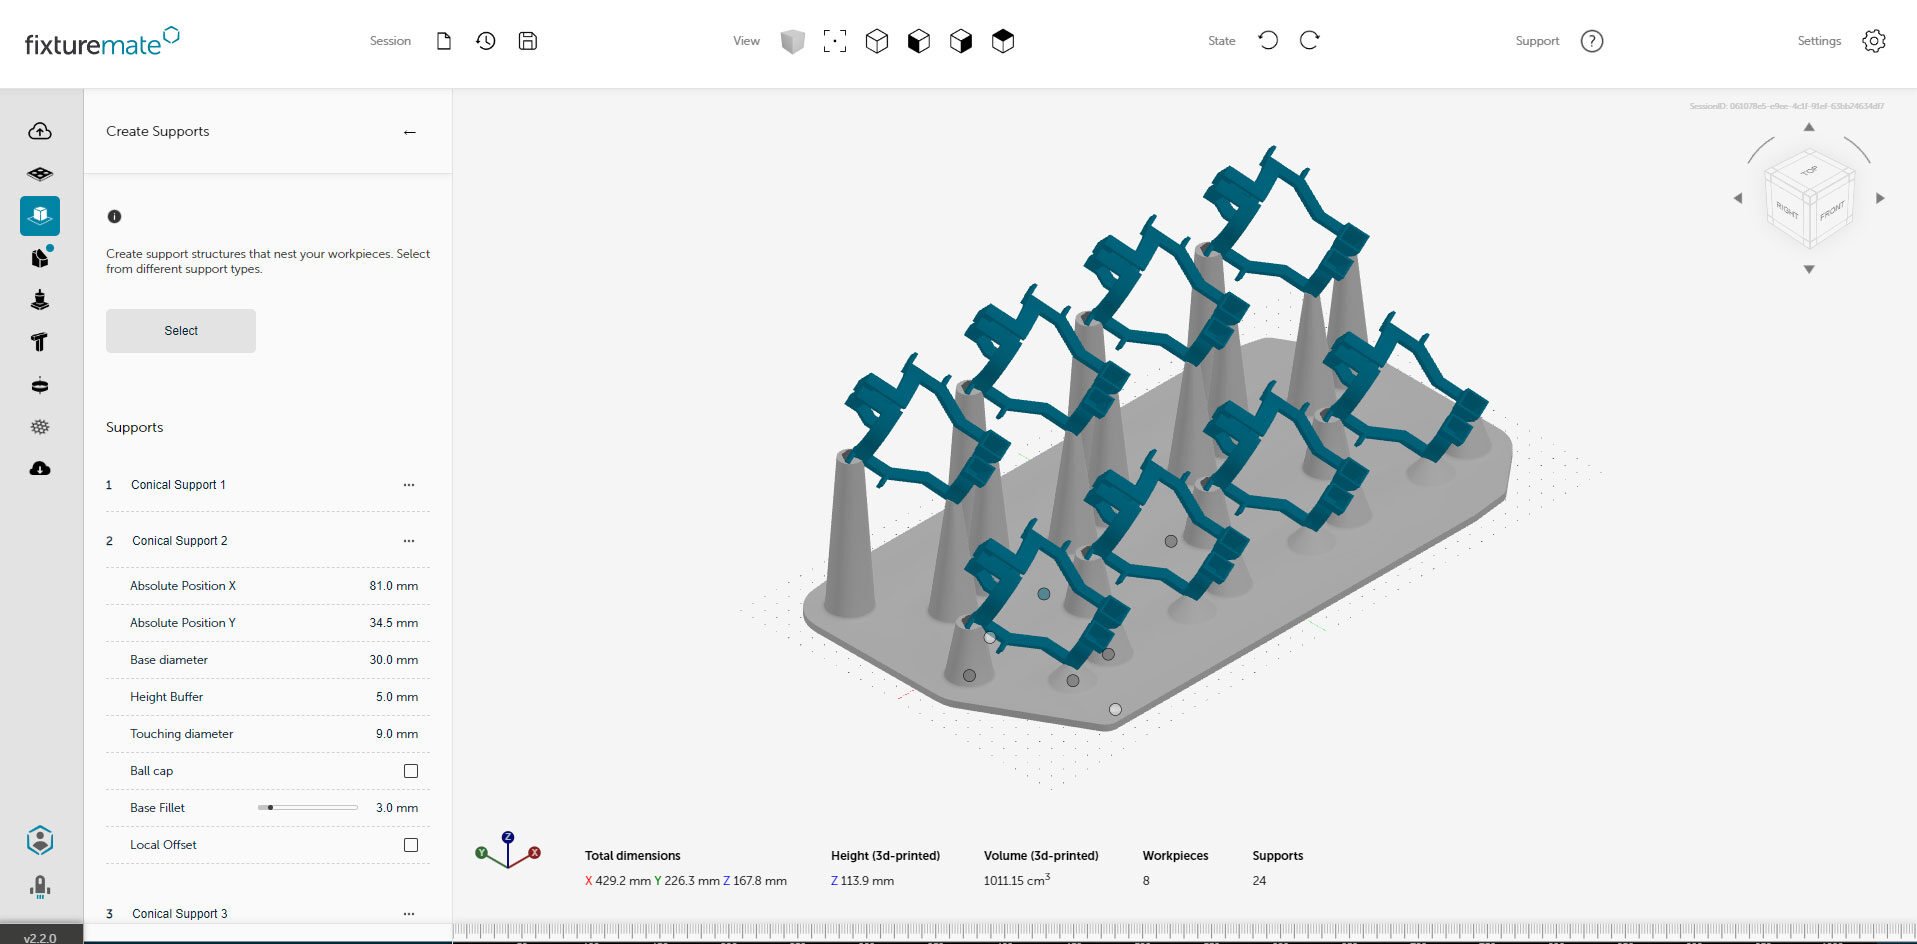Open options menu for Conical Support 2
Image resolution: width=1917 pixels, height=944 pixels.
click(409, 541)
